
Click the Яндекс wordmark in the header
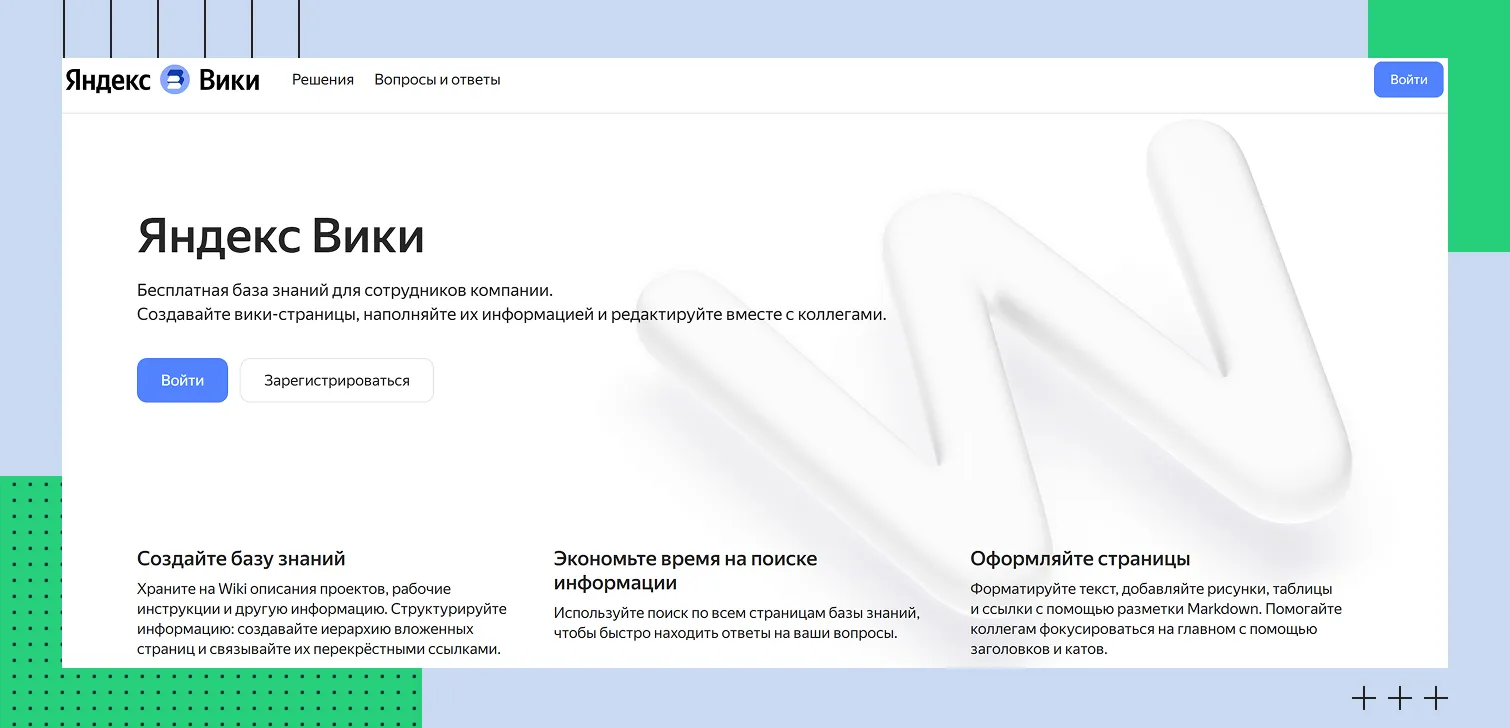pos(108,80)
